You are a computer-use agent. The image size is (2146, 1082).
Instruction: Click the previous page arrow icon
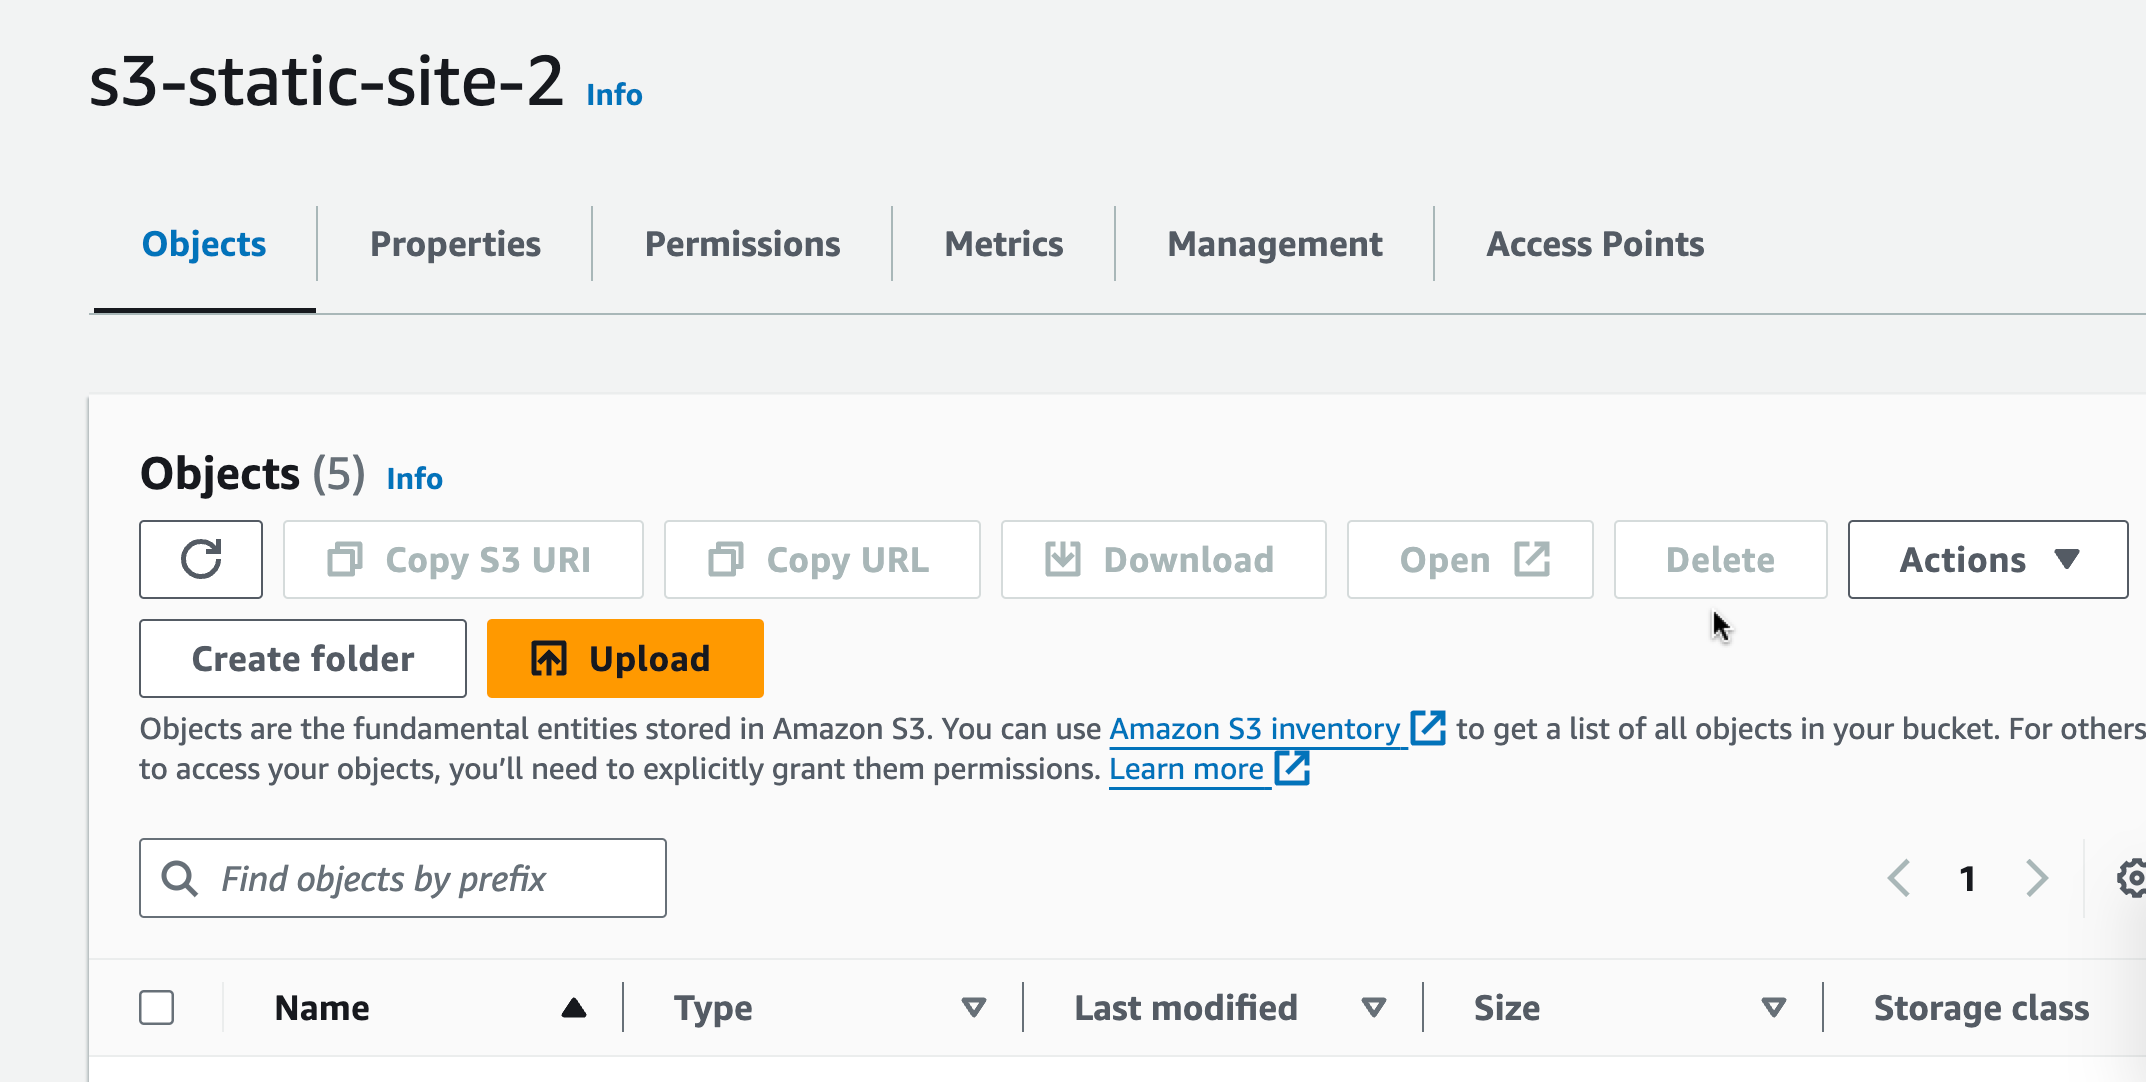point(1899,878)
